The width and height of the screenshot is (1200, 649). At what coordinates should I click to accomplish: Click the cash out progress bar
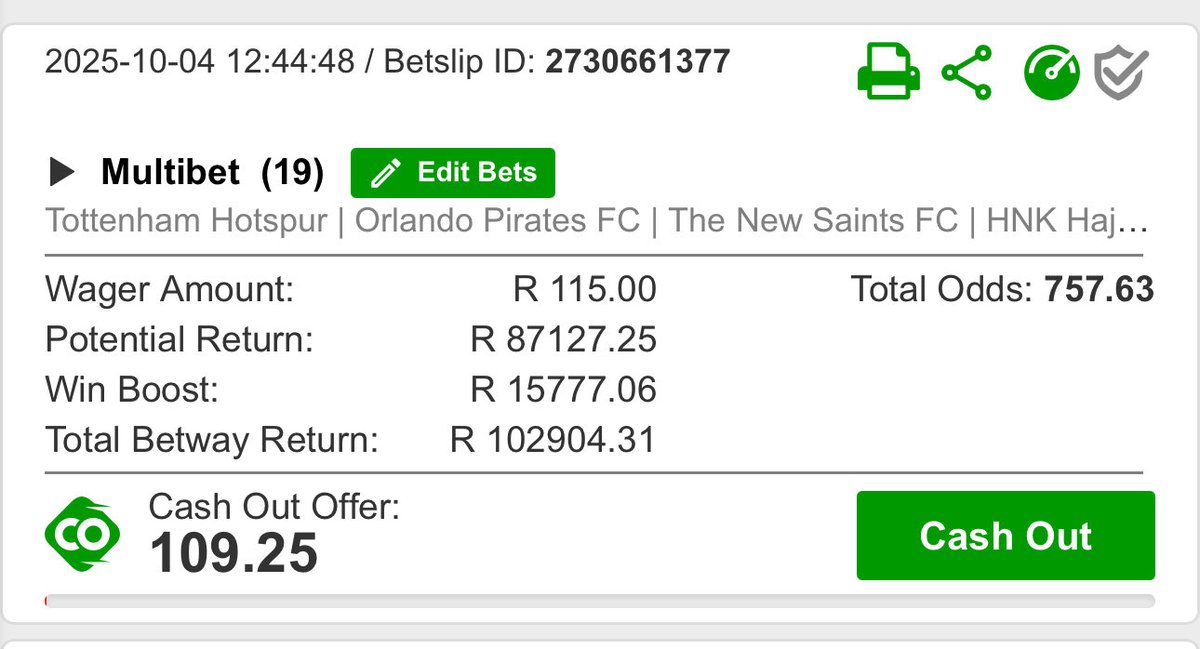coord(600,601)
